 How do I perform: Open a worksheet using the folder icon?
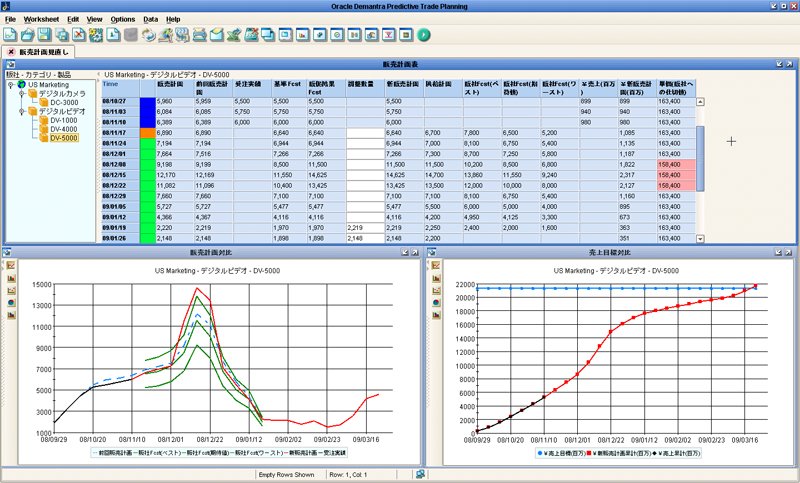(x=28, y=35)
